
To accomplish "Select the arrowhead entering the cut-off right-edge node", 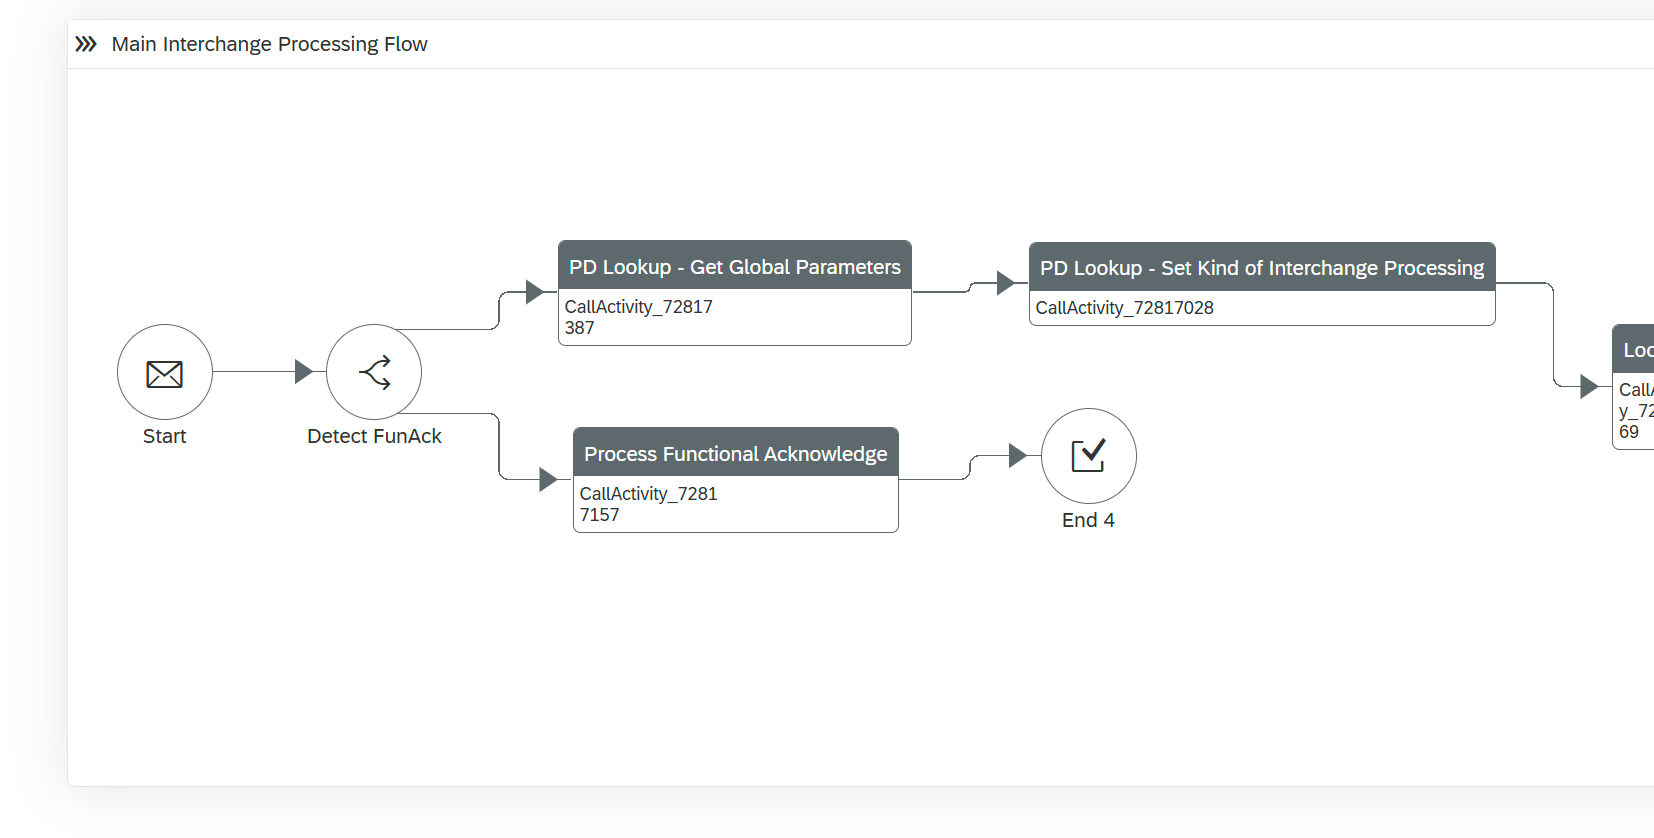I will coord(1589,386).
